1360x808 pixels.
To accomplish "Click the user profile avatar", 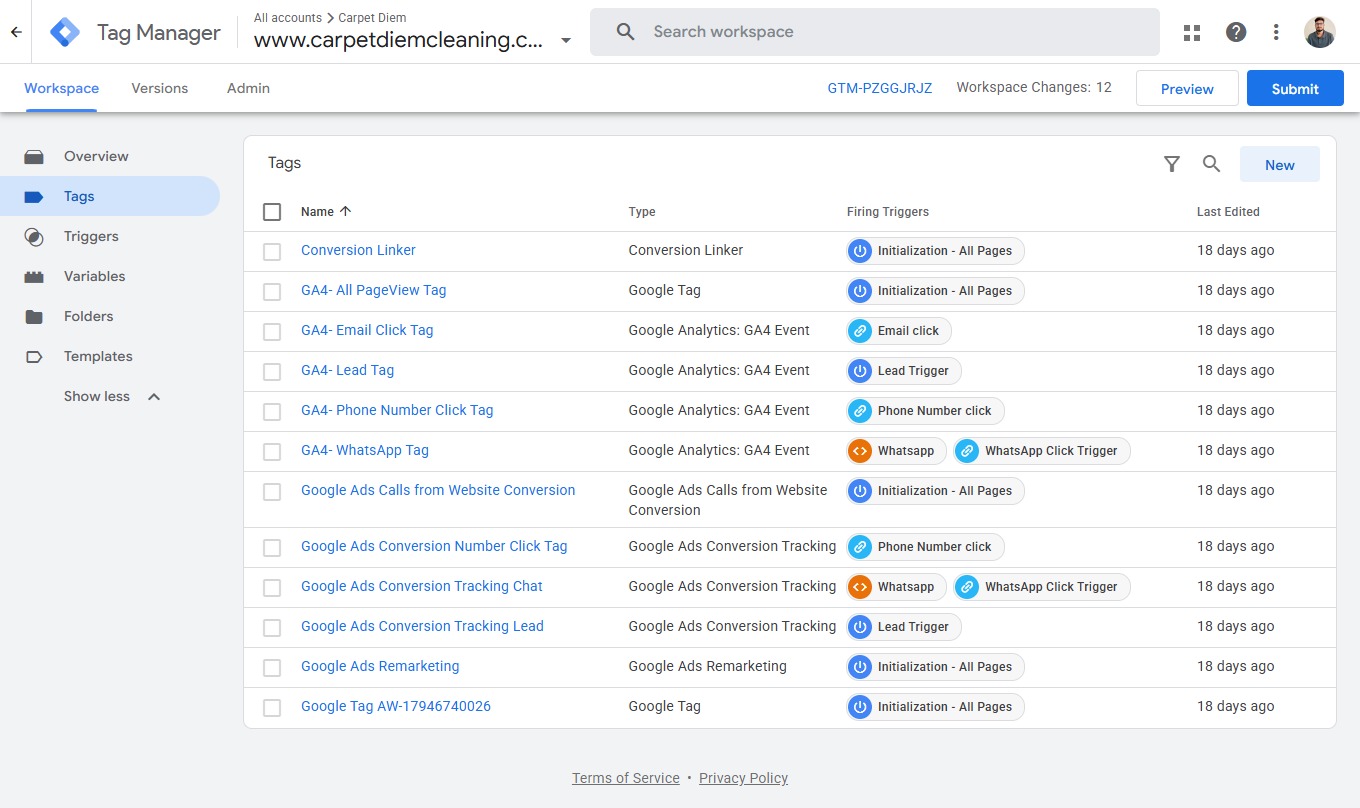I will [1320, 32].
